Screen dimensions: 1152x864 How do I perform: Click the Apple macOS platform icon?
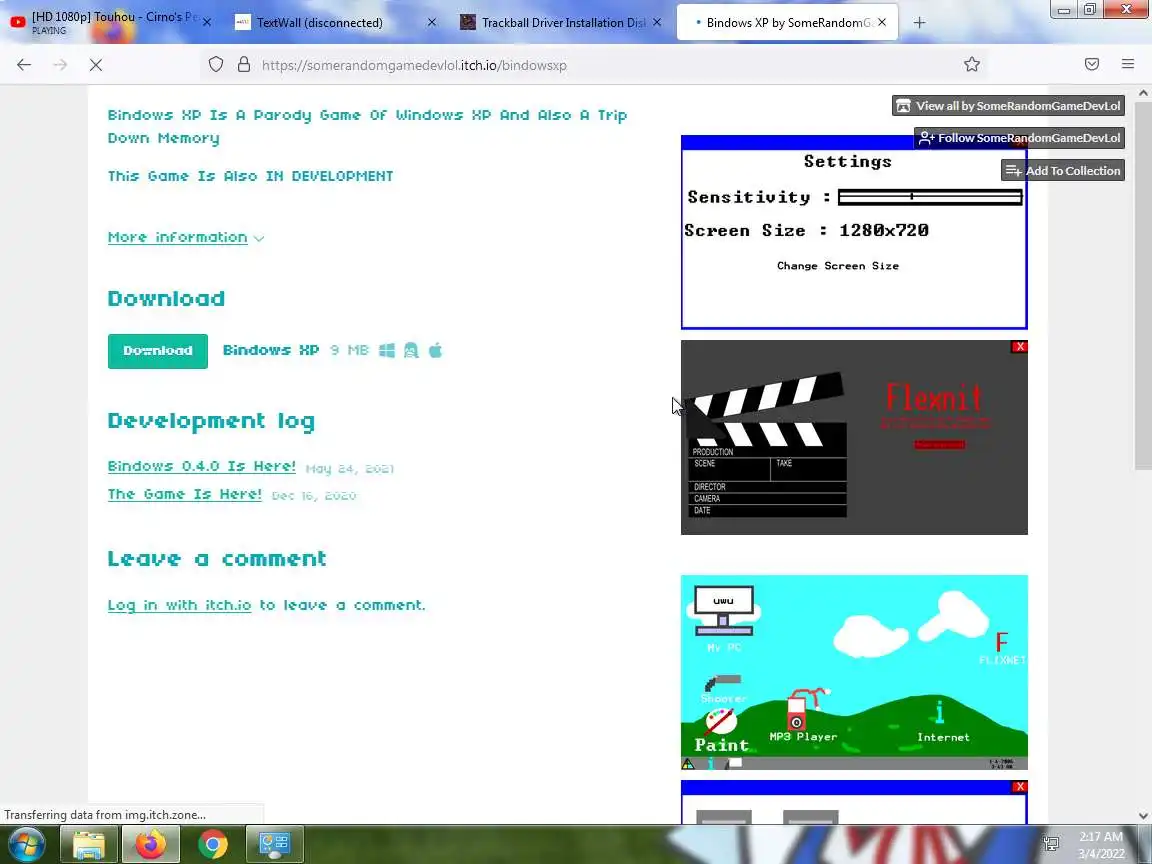436,350
